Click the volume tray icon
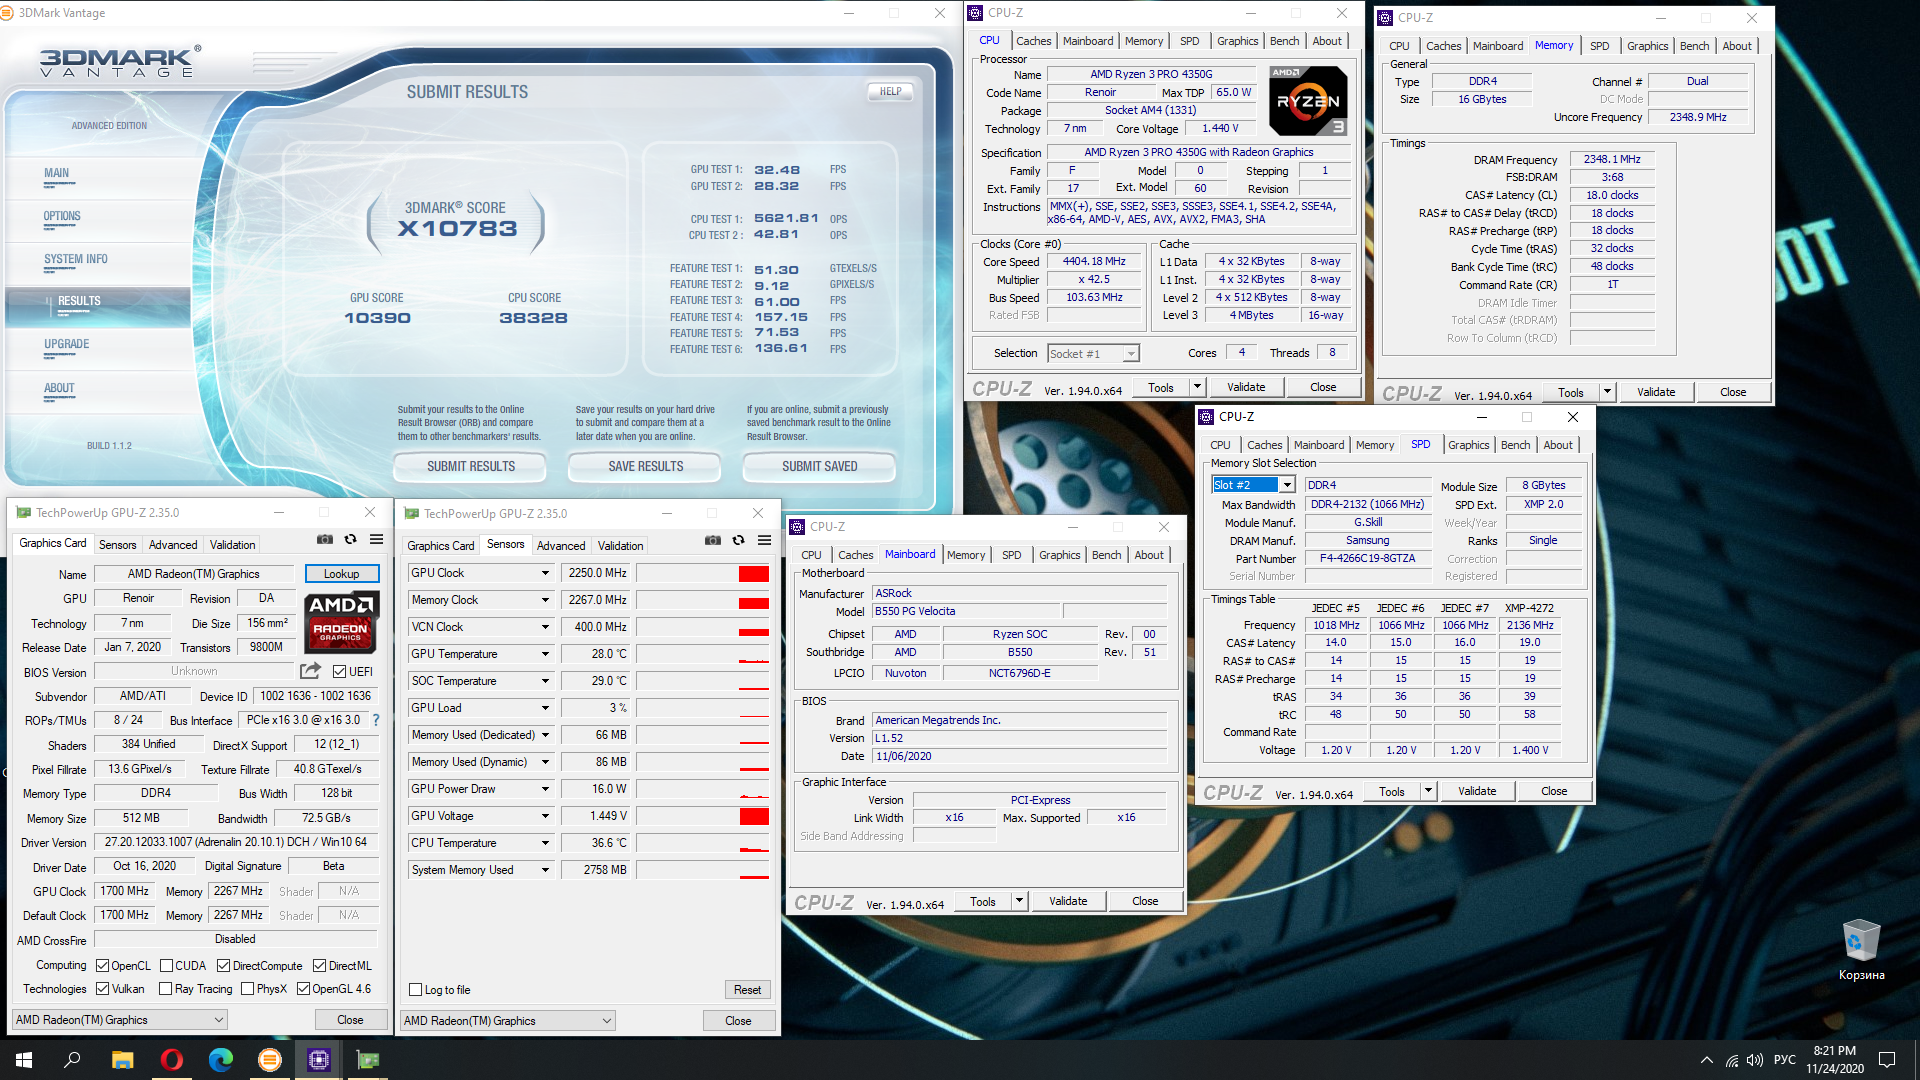Screen dimensions: 1920x1080 click(1755, 1060)
